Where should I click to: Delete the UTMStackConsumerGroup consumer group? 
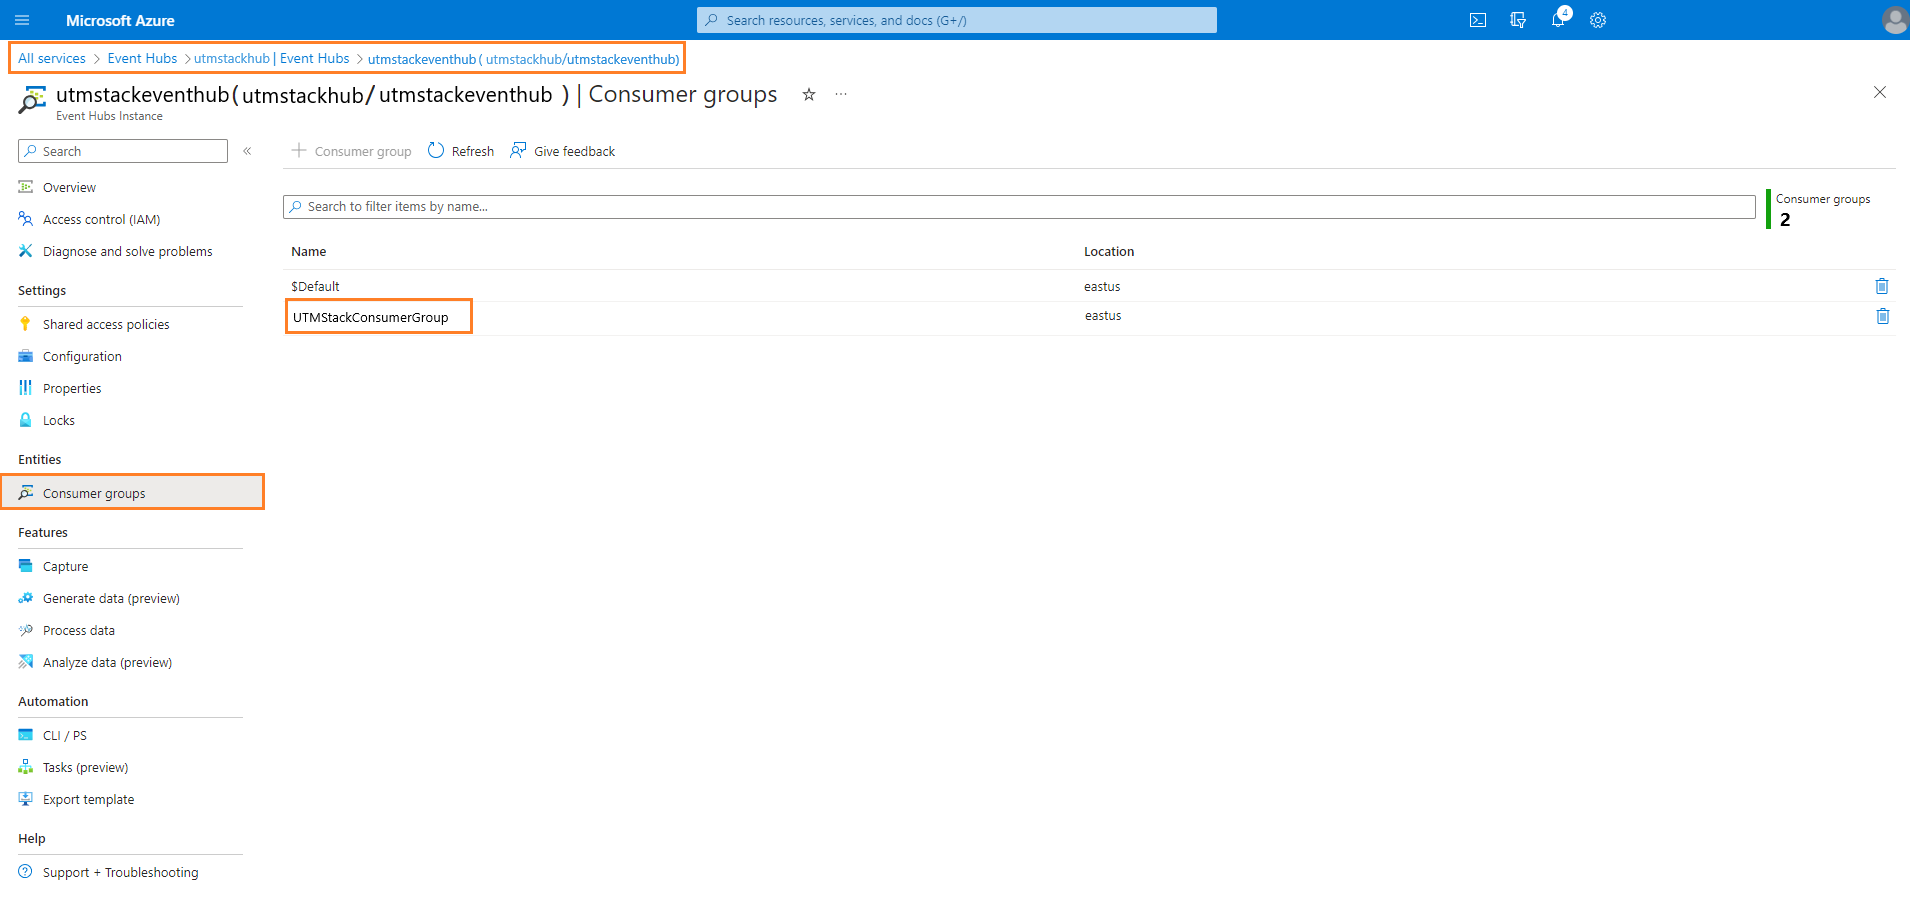pos(1882,316)
